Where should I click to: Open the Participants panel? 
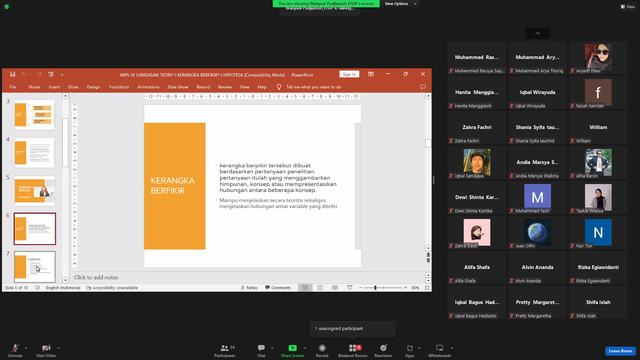pyautogui.click(x=225, y=351)
